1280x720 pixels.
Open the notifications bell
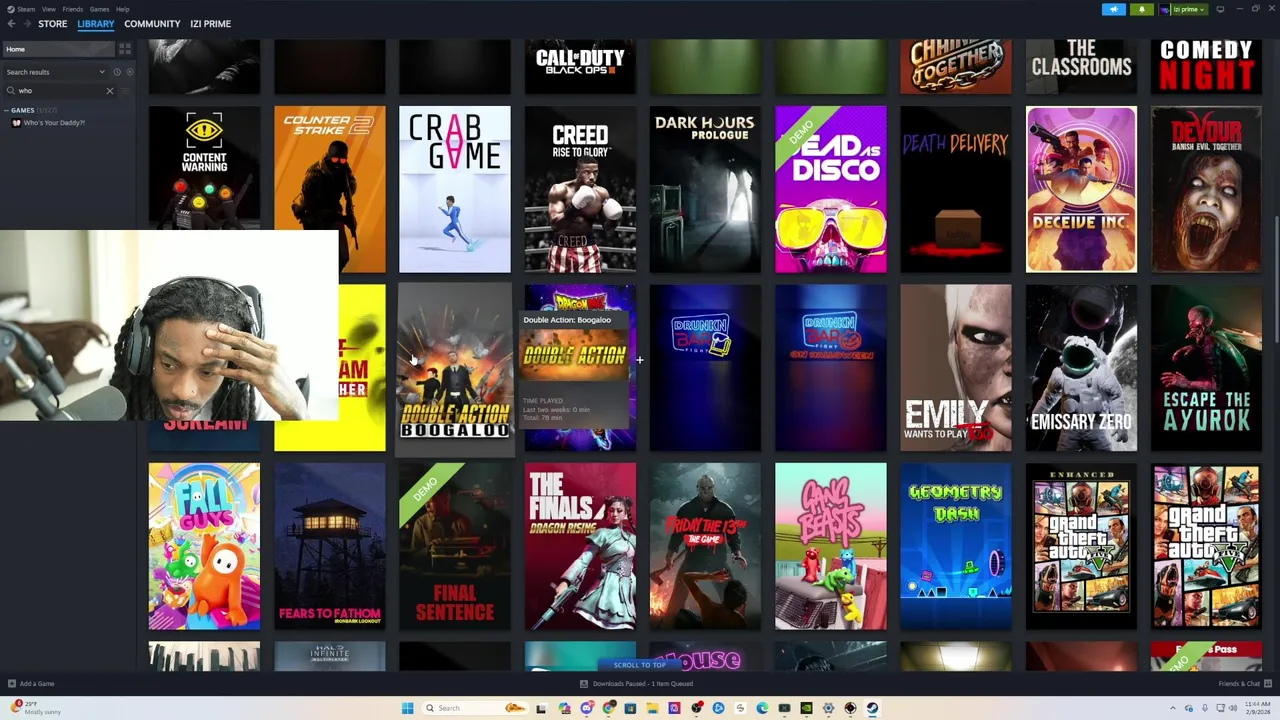(x=1142, y=9)
